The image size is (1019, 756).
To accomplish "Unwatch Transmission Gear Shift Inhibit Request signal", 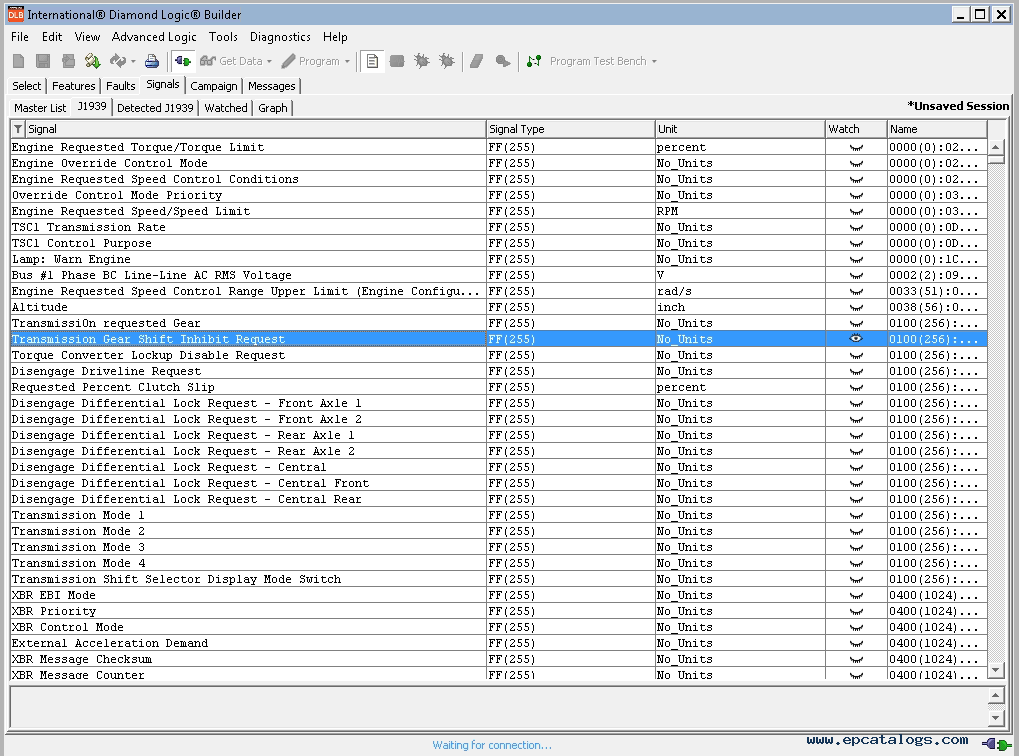I will click(856, 339).
